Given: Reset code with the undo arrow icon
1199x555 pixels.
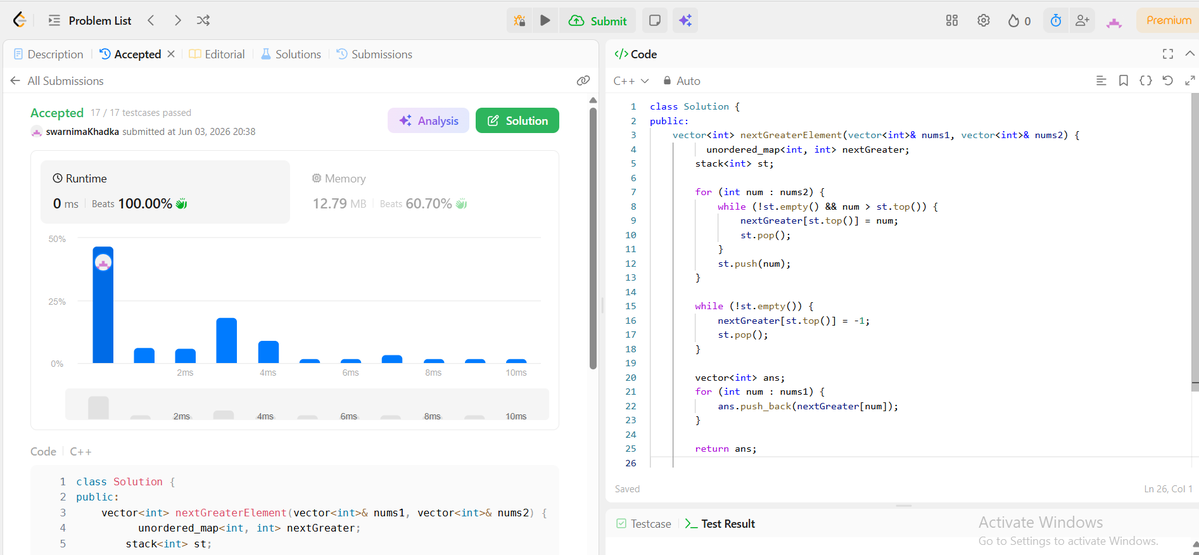Looking at the screenshot, I should tap(1168, 80).
